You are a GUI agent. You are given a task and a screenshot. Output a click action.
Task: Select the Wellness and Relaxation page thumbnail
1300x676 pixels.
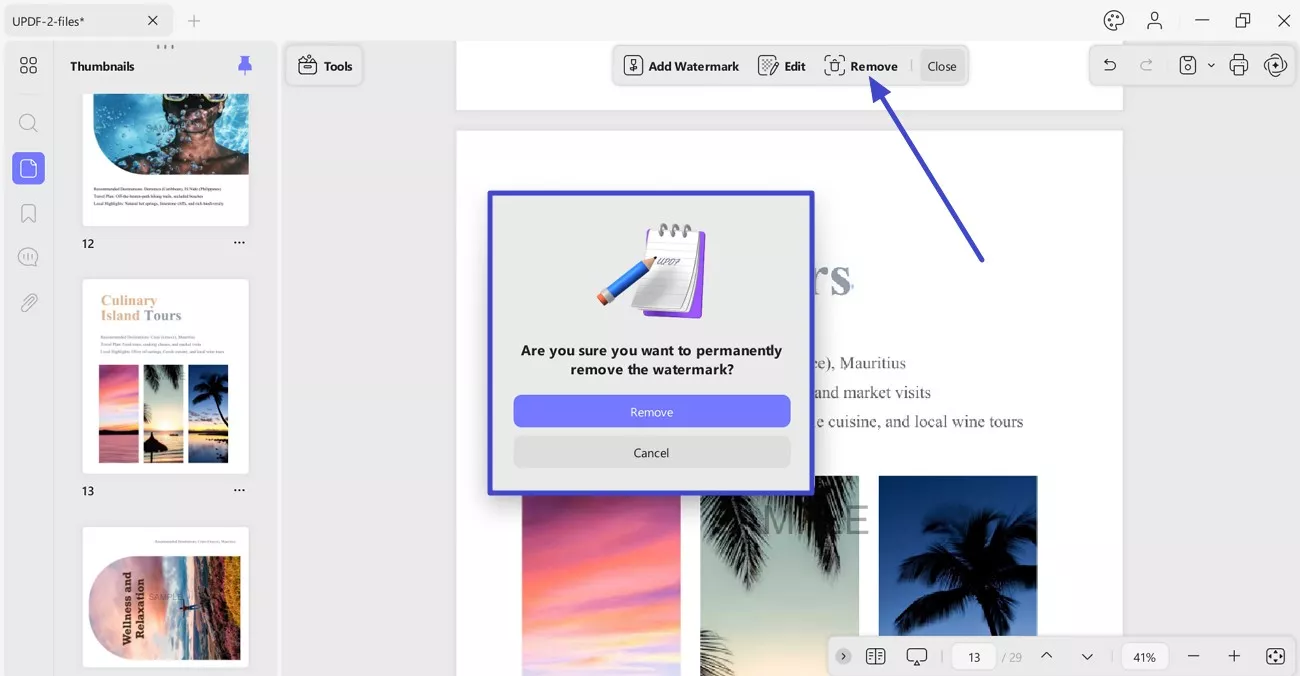coord(166,597)
